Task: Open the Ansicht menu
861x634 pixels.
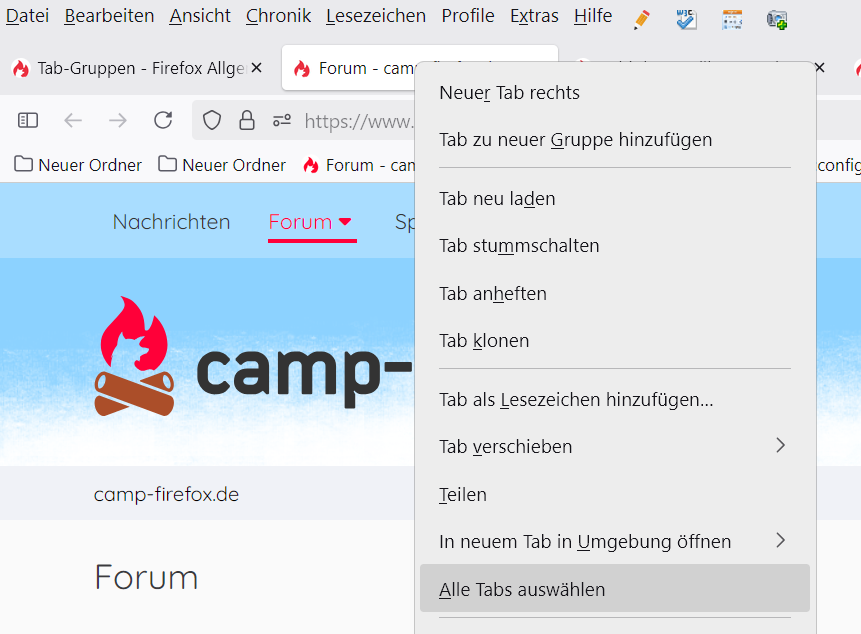Action: pyautogui.click(x=200, y=16)
